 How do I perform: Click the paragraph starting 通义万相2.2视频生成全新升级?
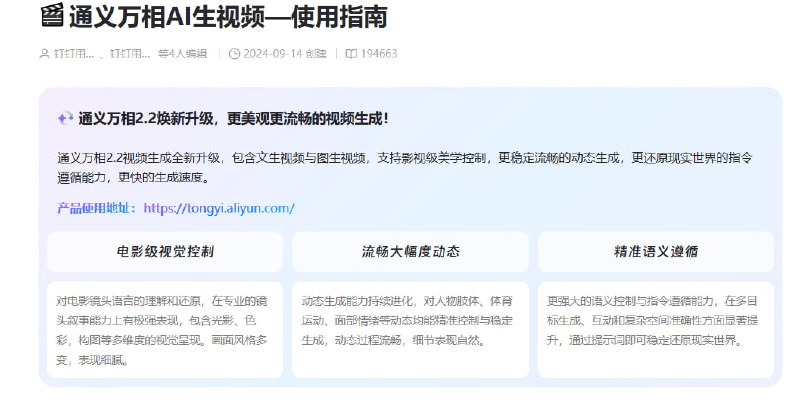[x=405, y=168]
